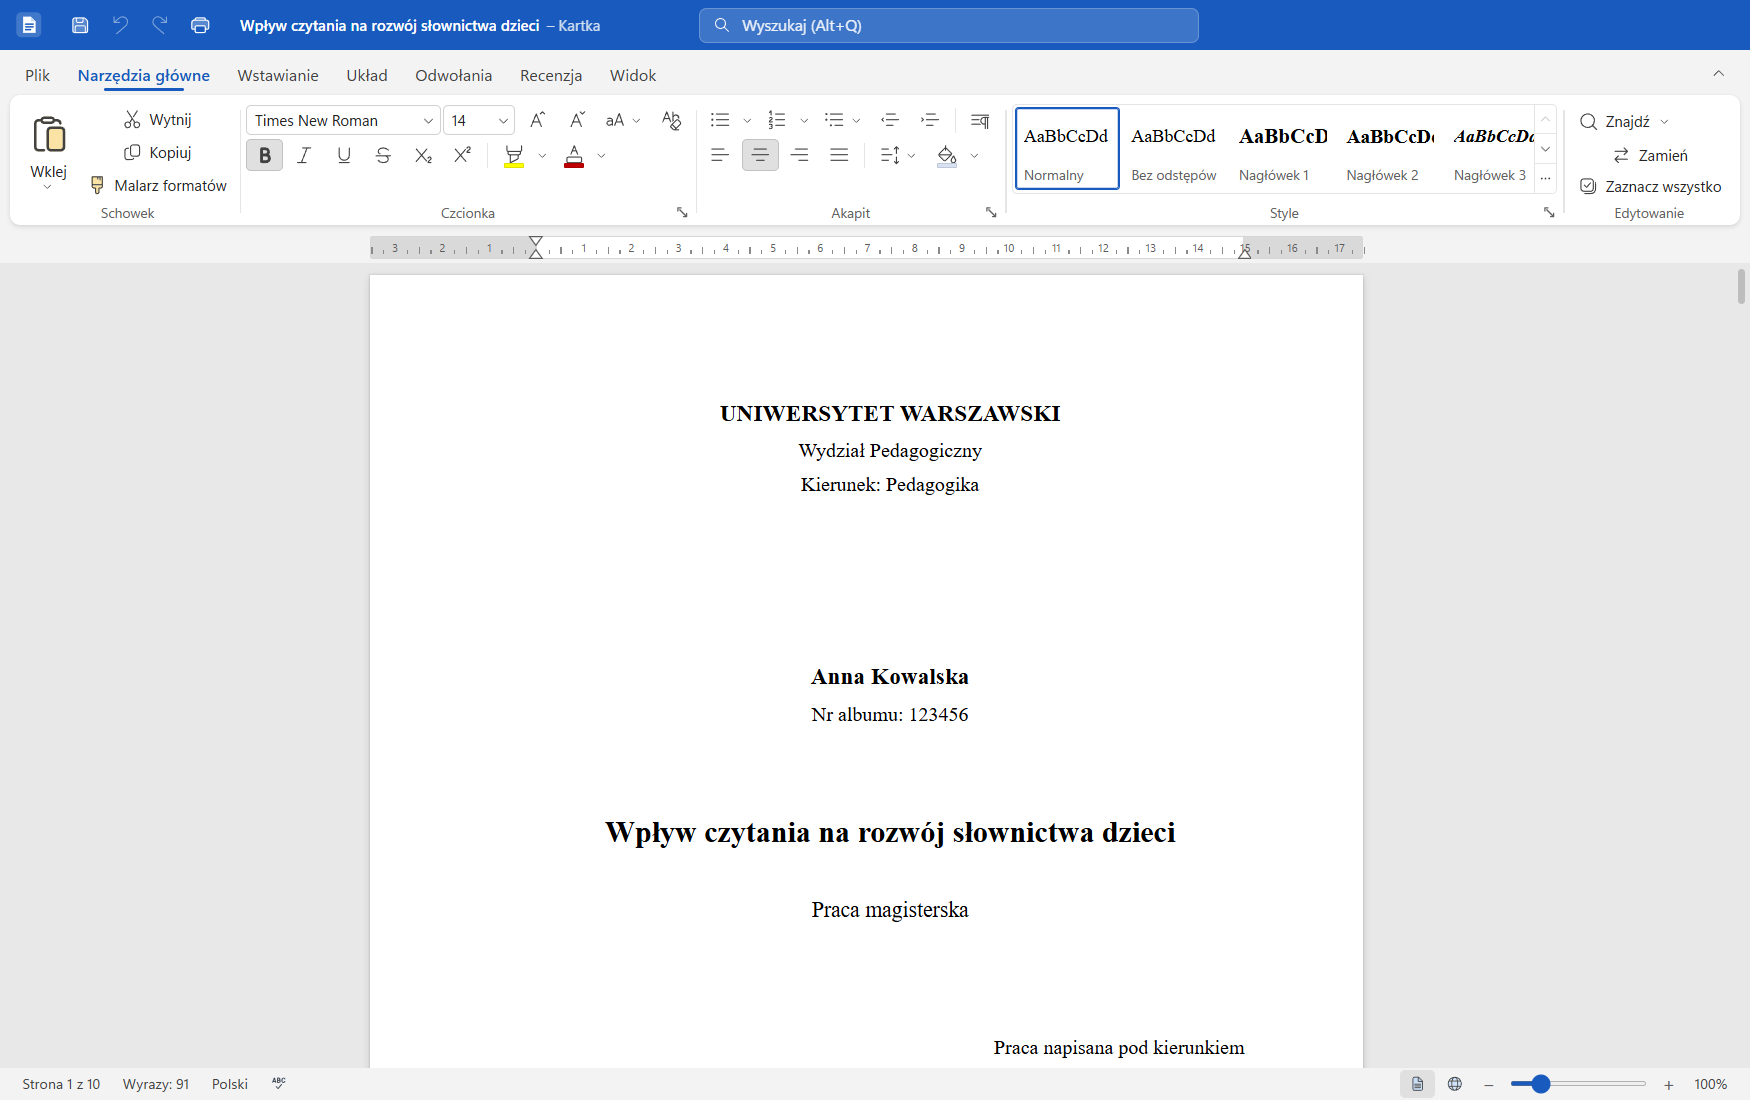Screen dimensions: 1750x1100
Task: Increase font size with grow icon
Action: [537, 120]
